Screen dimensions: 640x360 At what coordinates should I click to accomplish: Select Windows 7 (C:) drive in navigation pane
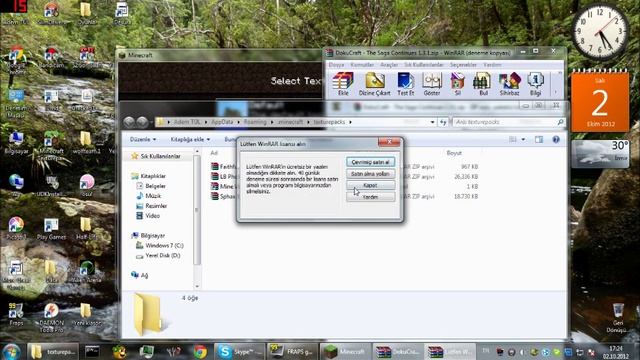(x=160, y=246)
